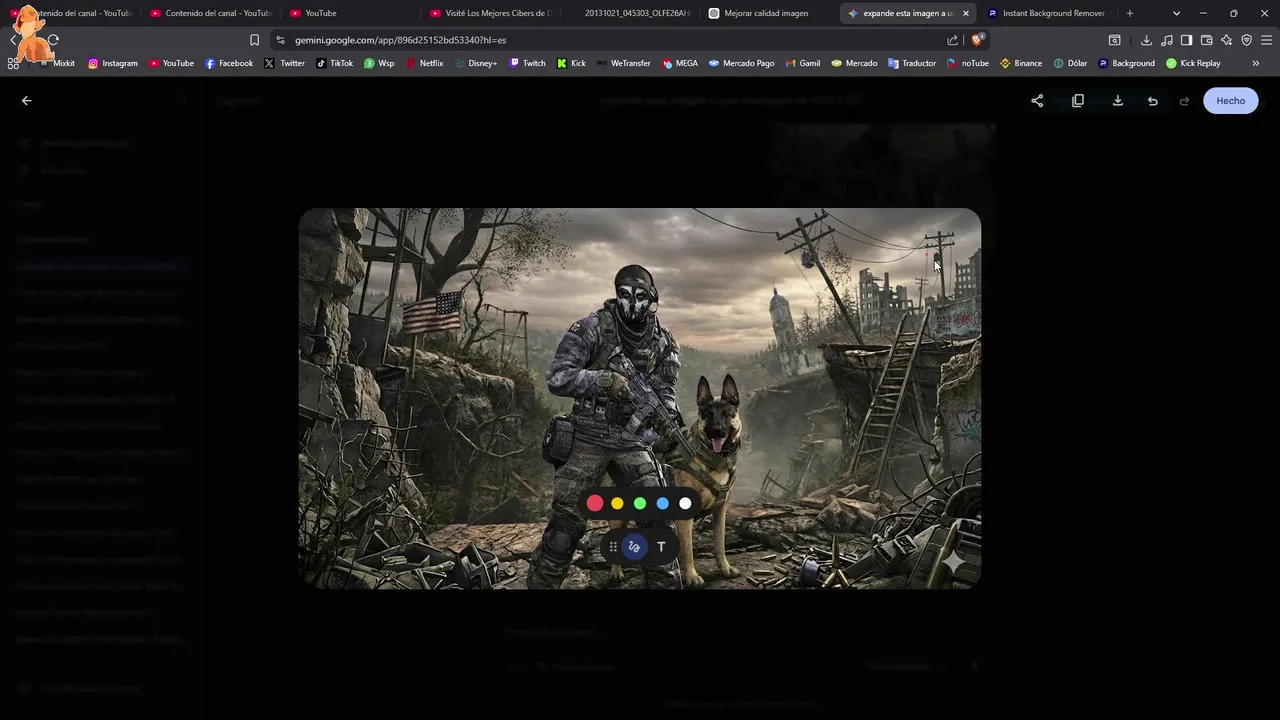
Task: Open the Twitter bookmark
Action: pyautogui.click(x=285, y=63)
